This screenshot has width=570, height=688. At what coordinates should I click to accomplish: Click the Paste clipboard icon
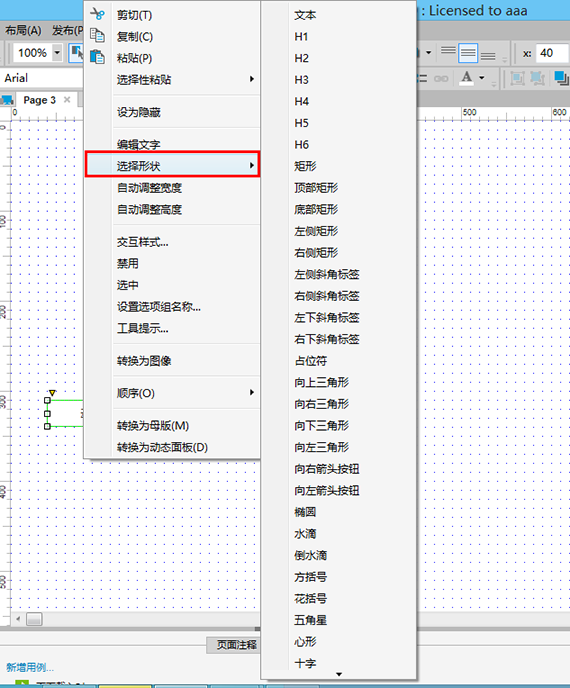(97, 57)
